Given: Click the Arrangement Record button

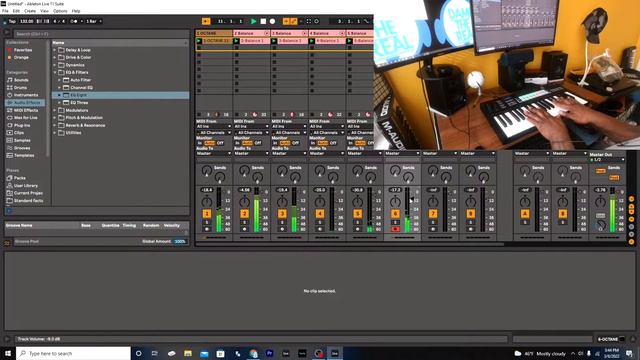Looking at the screenshot, I should point(272,21).
